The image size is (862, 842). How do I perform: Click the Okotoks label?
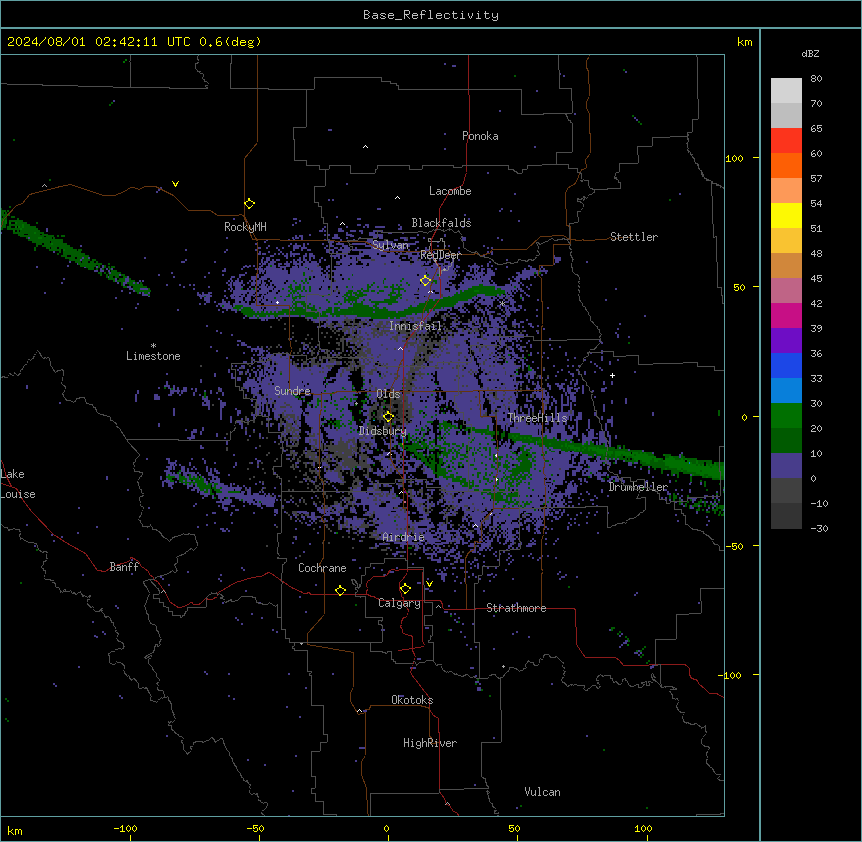pyautogui.click(x=412, y=700)
